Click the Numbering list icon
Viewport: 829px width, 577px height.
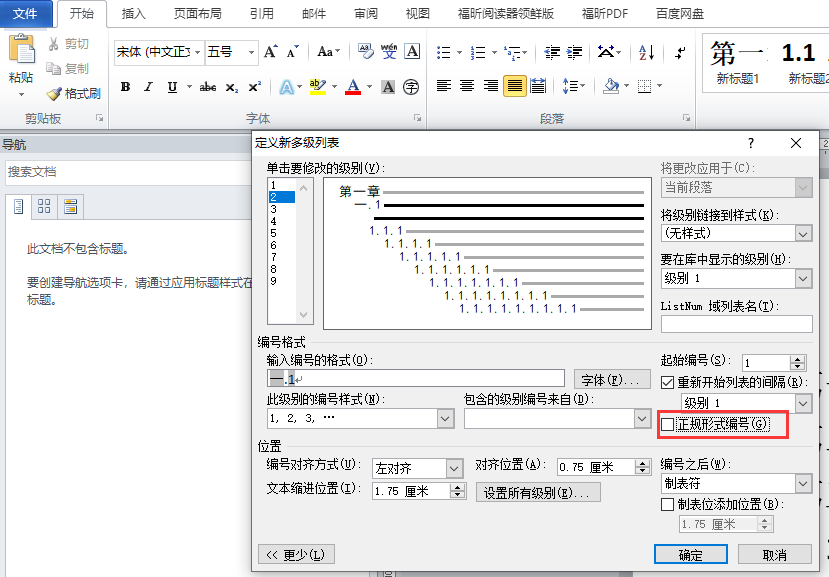pyautogui.click(x=478, y=52)
